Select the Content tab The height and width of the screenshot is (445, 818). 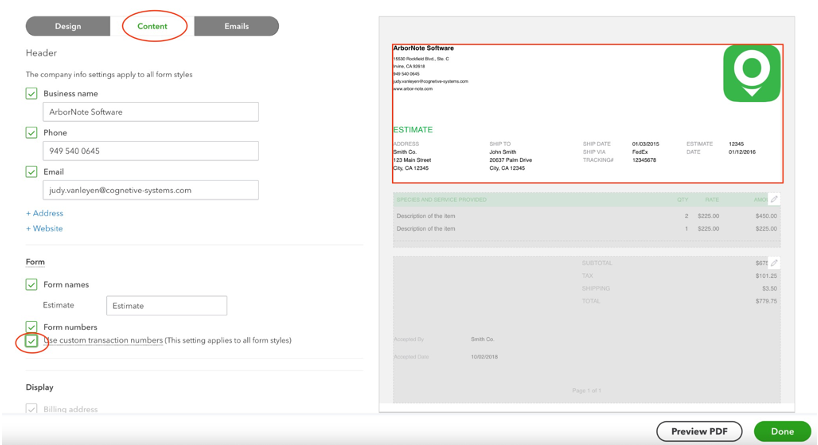pyautogui.click(x=152, y=26)
